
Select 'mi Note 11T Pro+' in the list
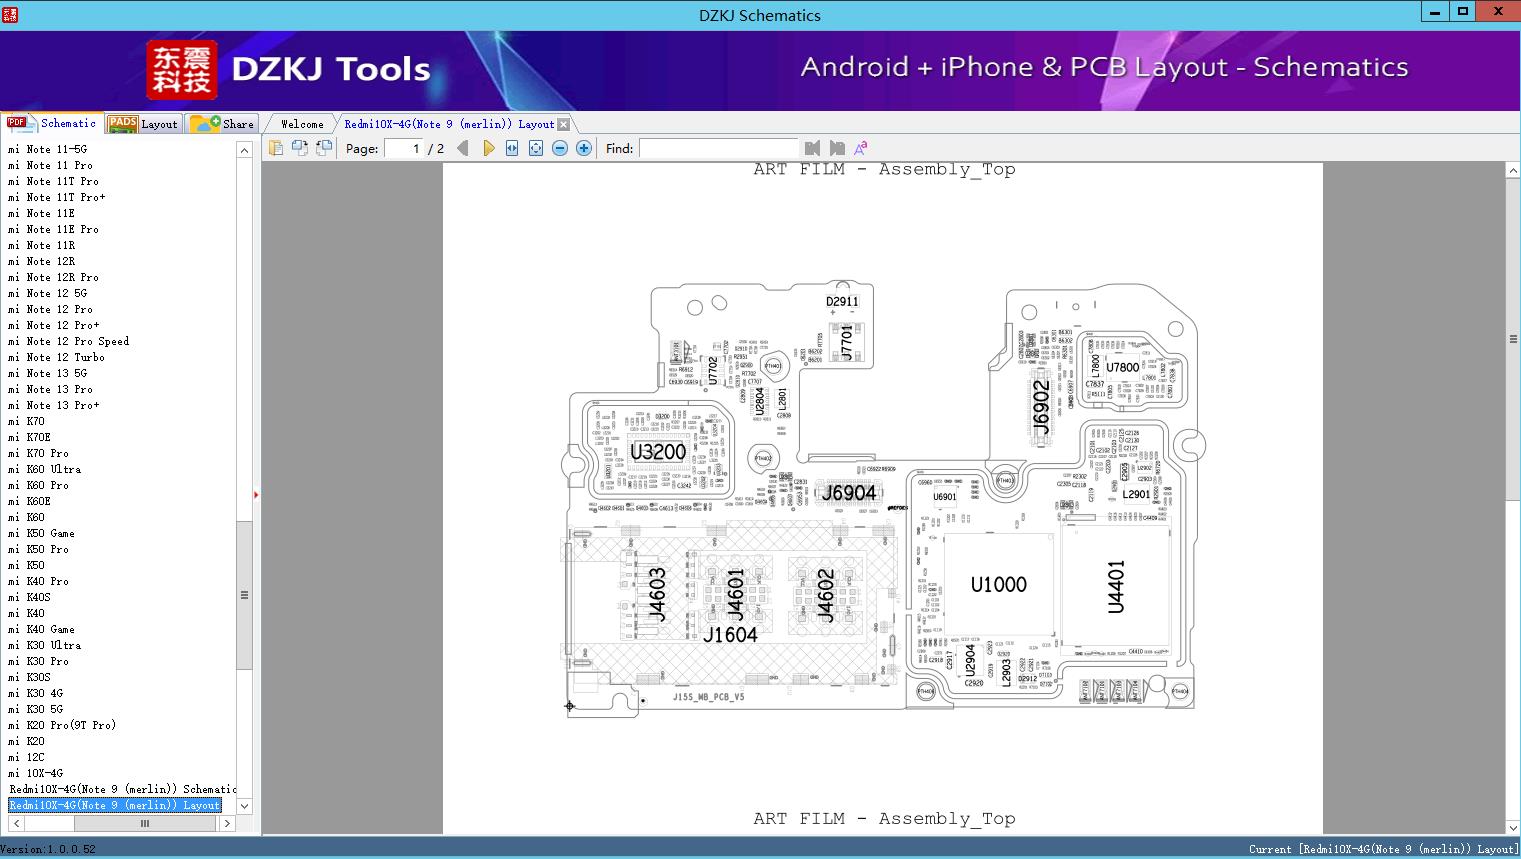pos(56,197)
